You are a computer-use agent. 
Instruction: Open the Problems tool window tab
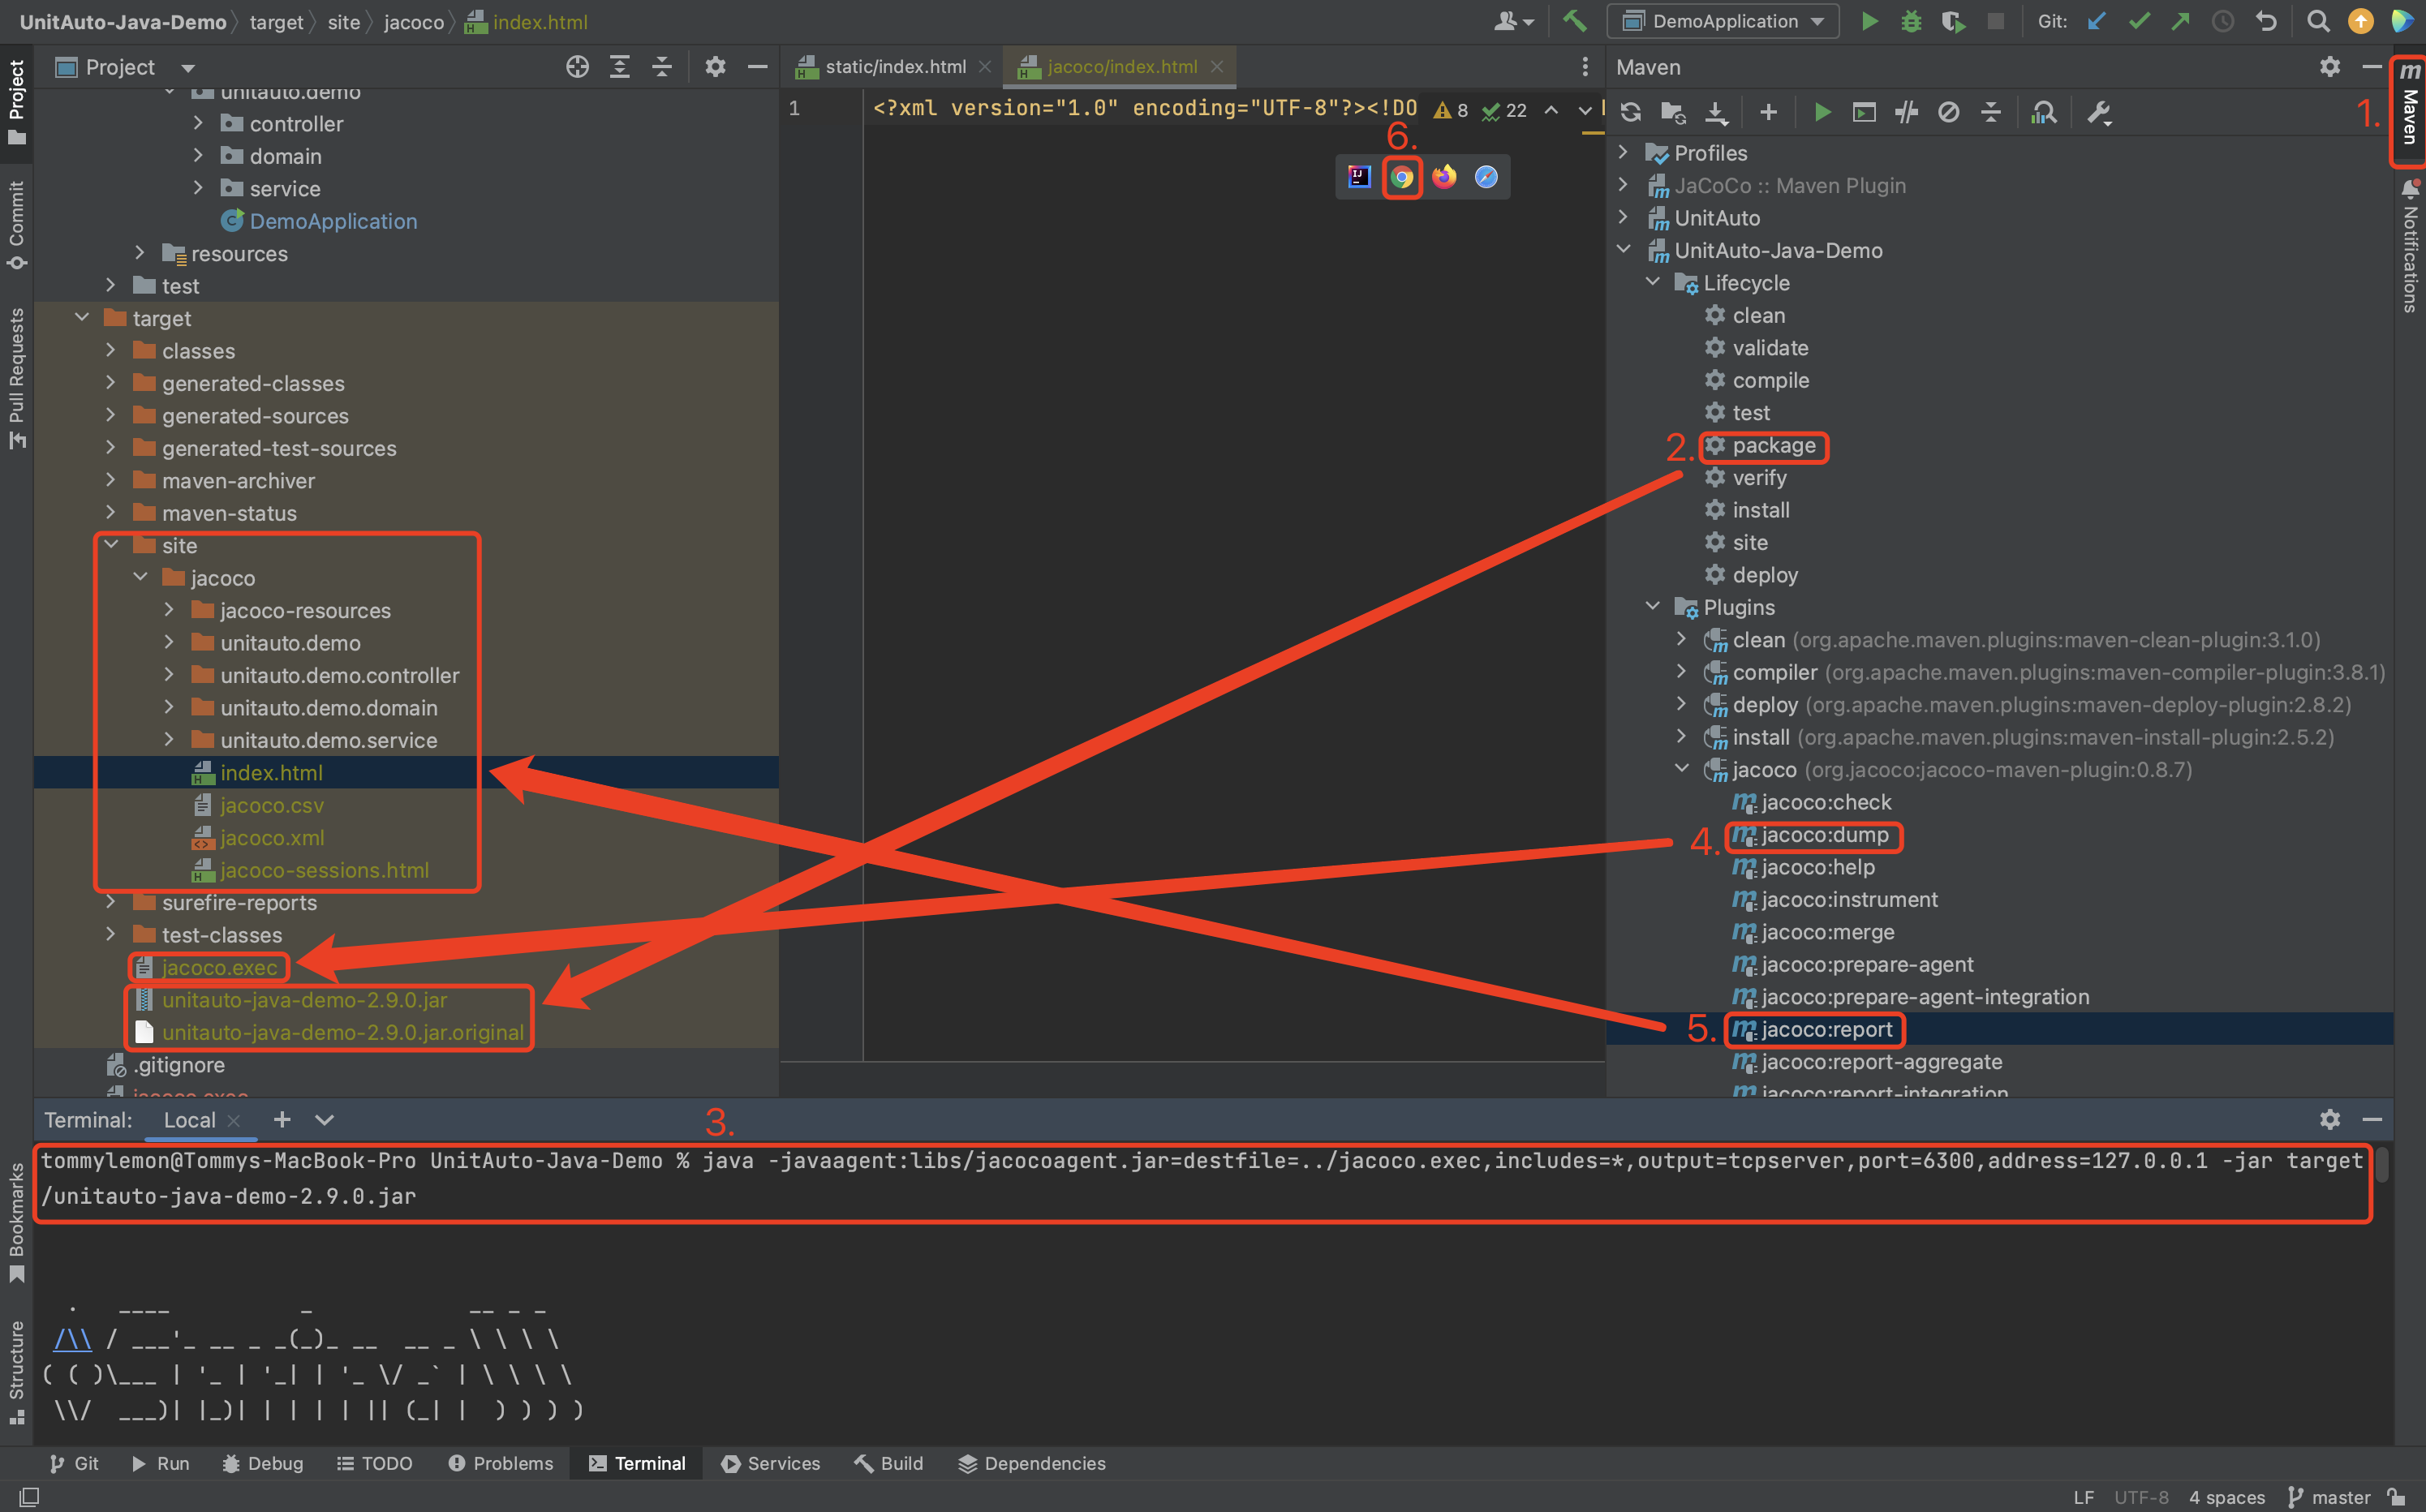(x=500, y=1463)
